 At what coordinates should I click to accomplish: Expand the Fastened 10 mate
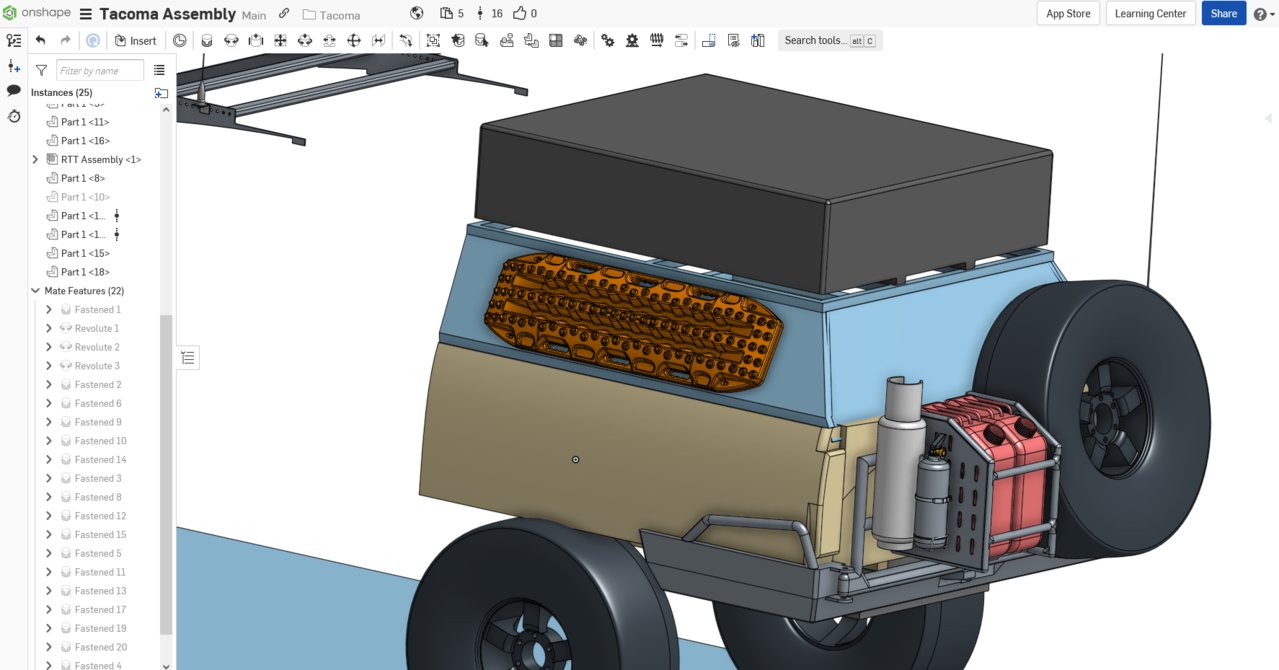tap(49, 441)
